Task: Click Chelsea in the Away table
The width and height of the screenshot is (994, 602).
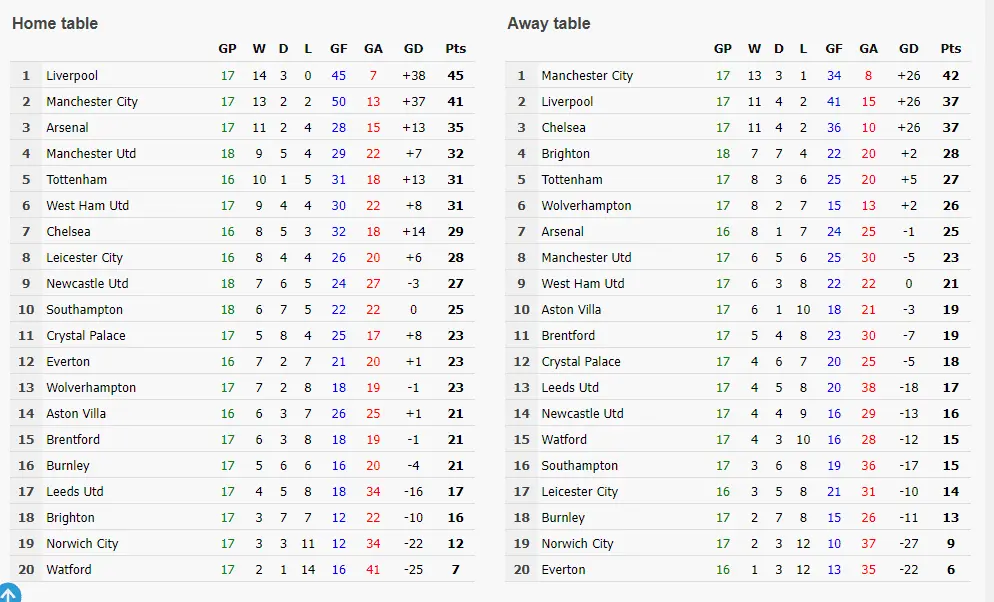Action: [564, 128]
